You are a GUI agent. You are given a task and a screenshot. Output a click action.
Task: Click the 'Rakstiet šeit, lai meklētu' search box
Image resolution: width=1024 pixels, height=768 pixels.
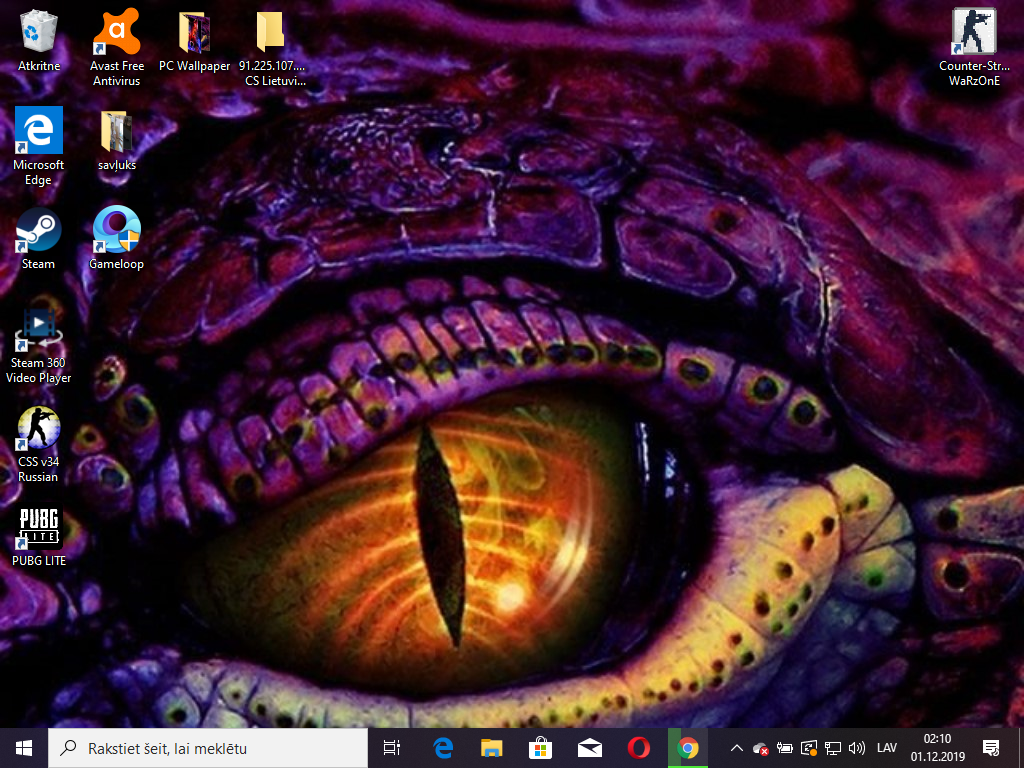pos(208,748)
